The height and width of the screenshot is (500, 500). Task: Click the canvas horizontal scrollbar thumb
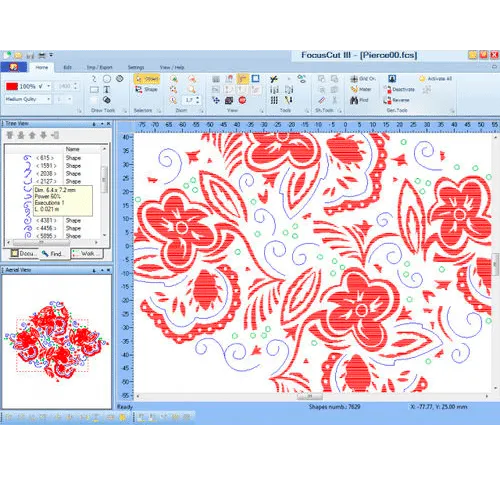310,396
